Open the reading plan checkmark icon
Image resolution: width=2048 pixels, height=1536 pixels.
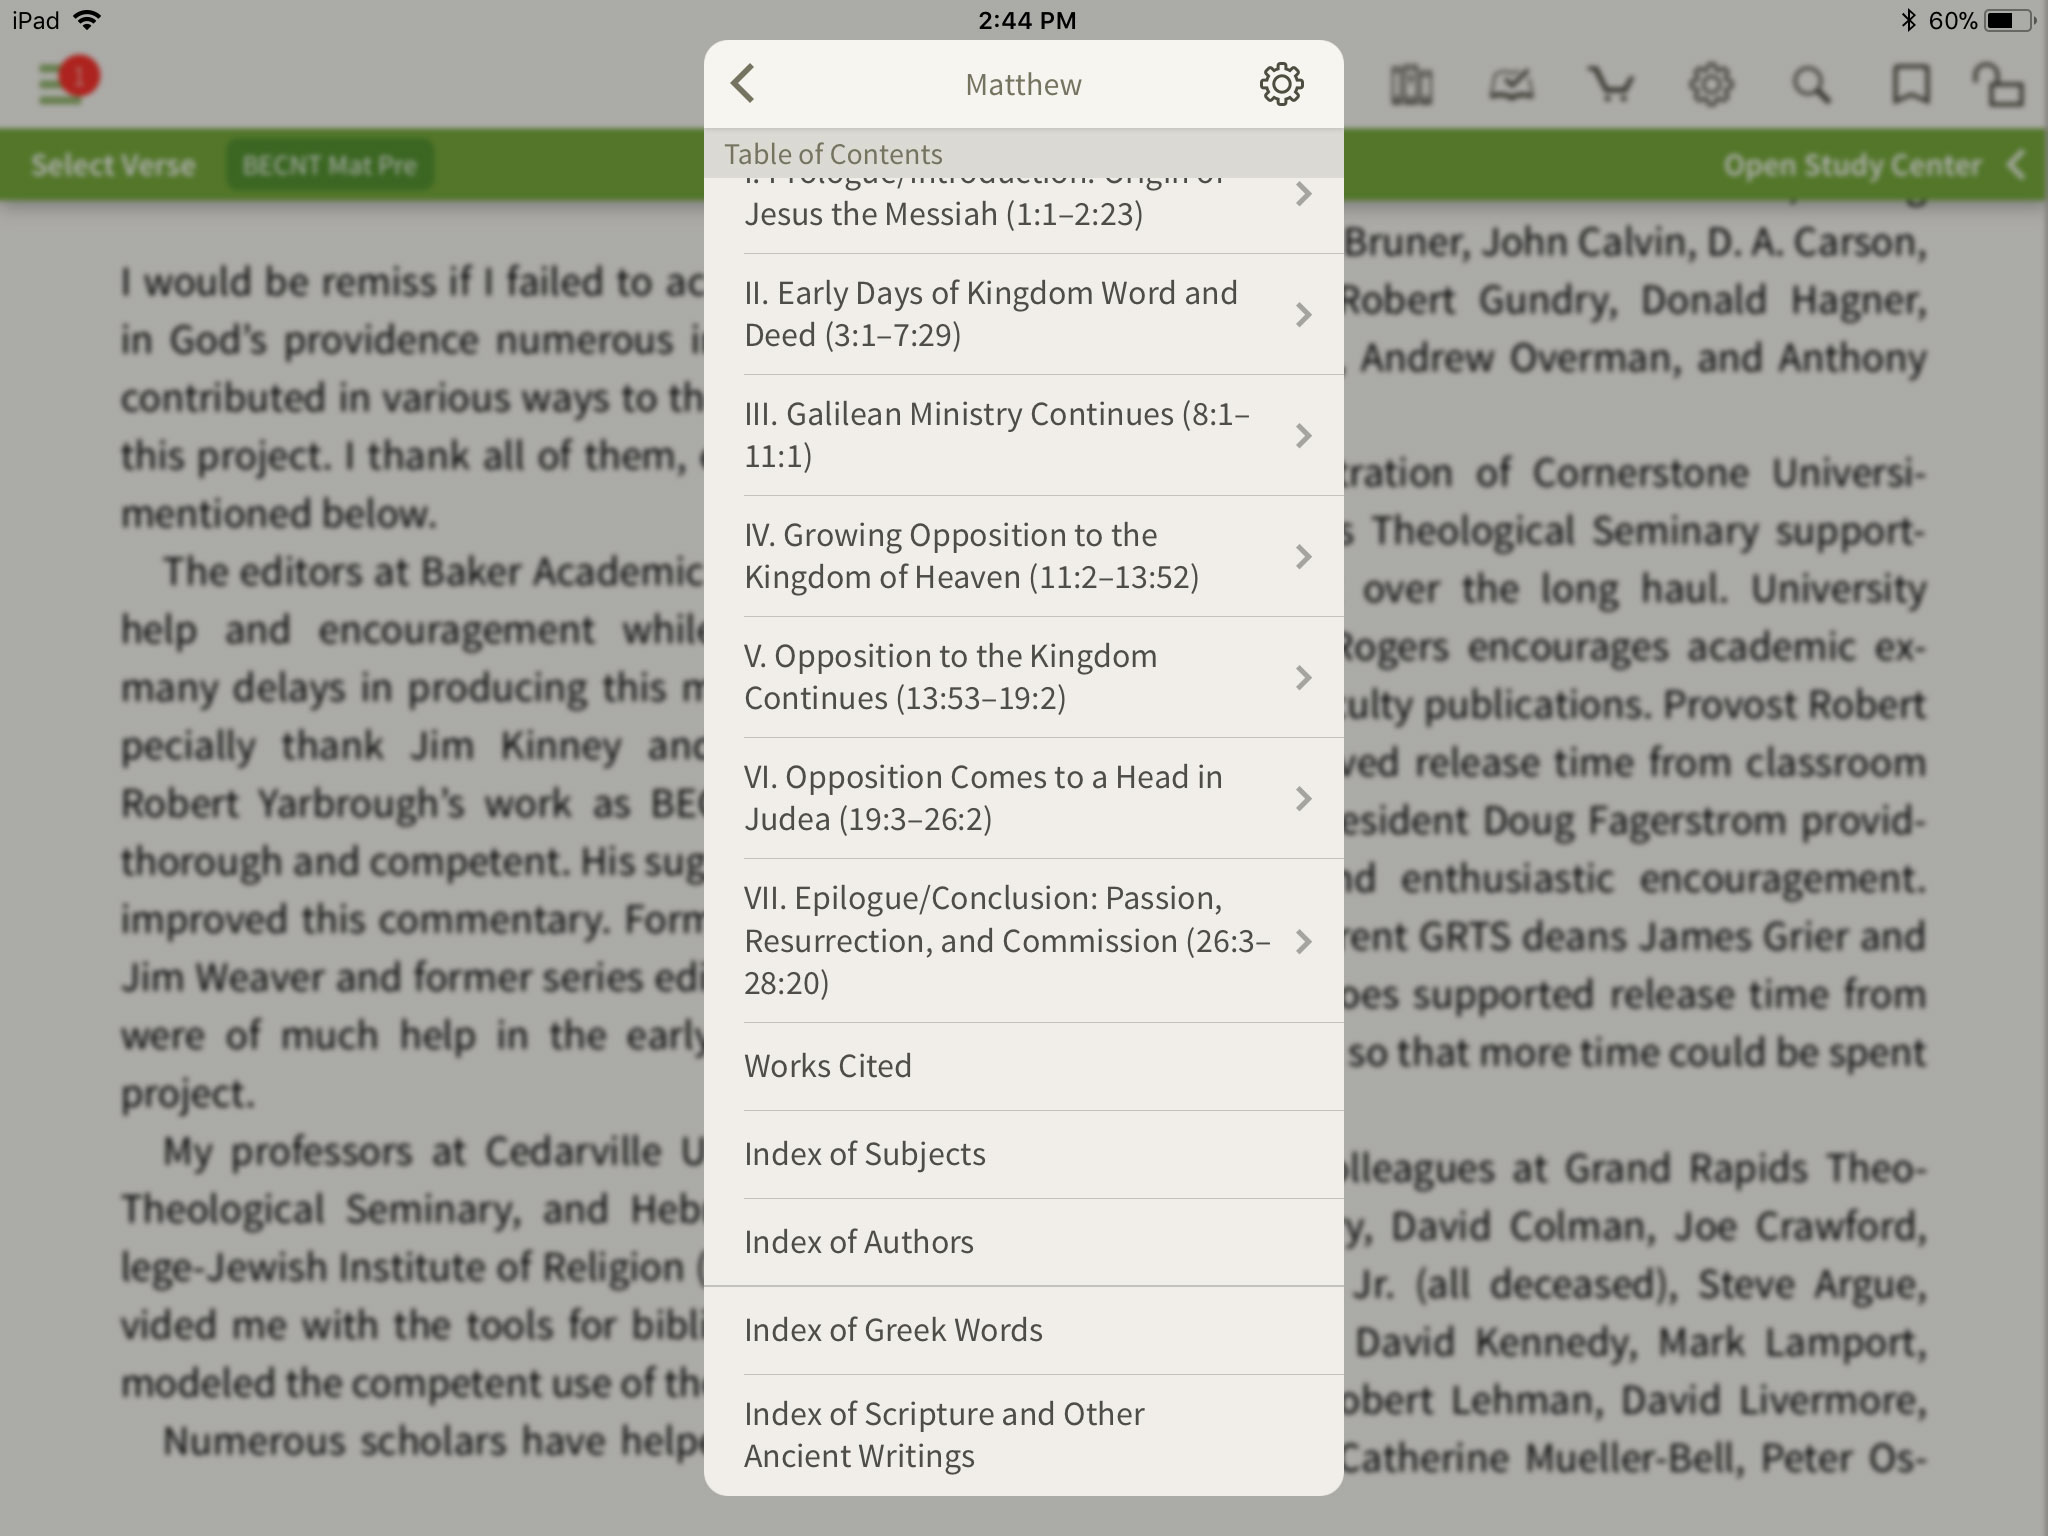point(1511,85)
